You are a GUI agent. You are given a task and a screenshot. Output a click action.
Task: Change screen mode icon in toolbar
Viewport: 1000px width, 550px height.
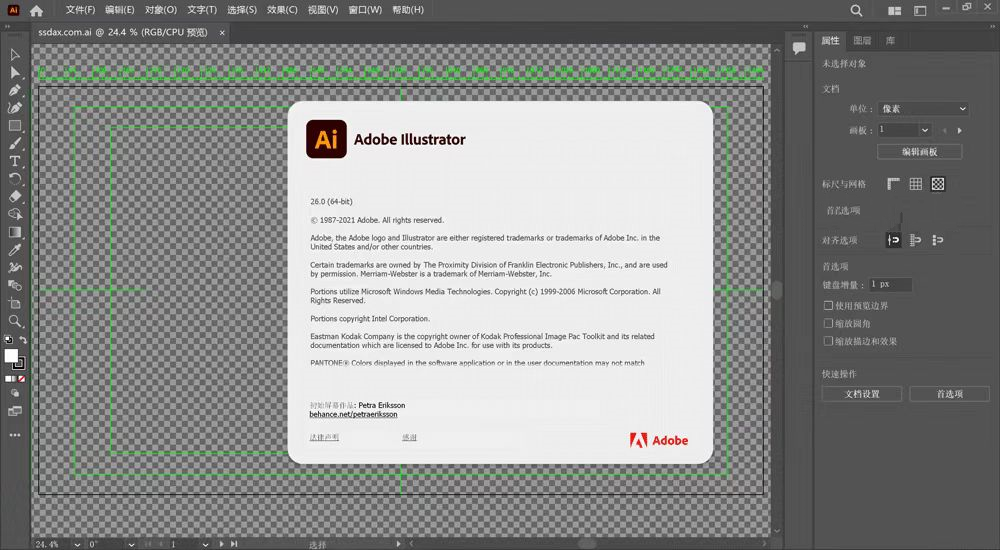tap(15, 412)
